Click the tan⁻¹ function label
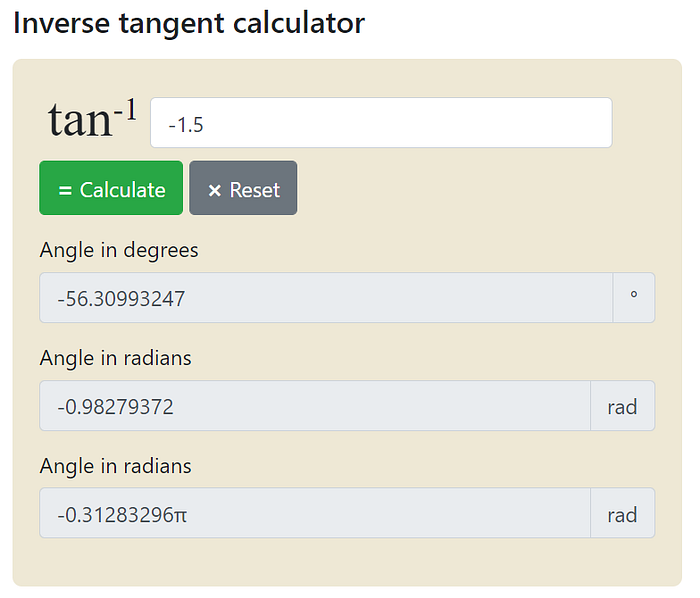This screenshot has width=700, height=598. coord(92,118)
